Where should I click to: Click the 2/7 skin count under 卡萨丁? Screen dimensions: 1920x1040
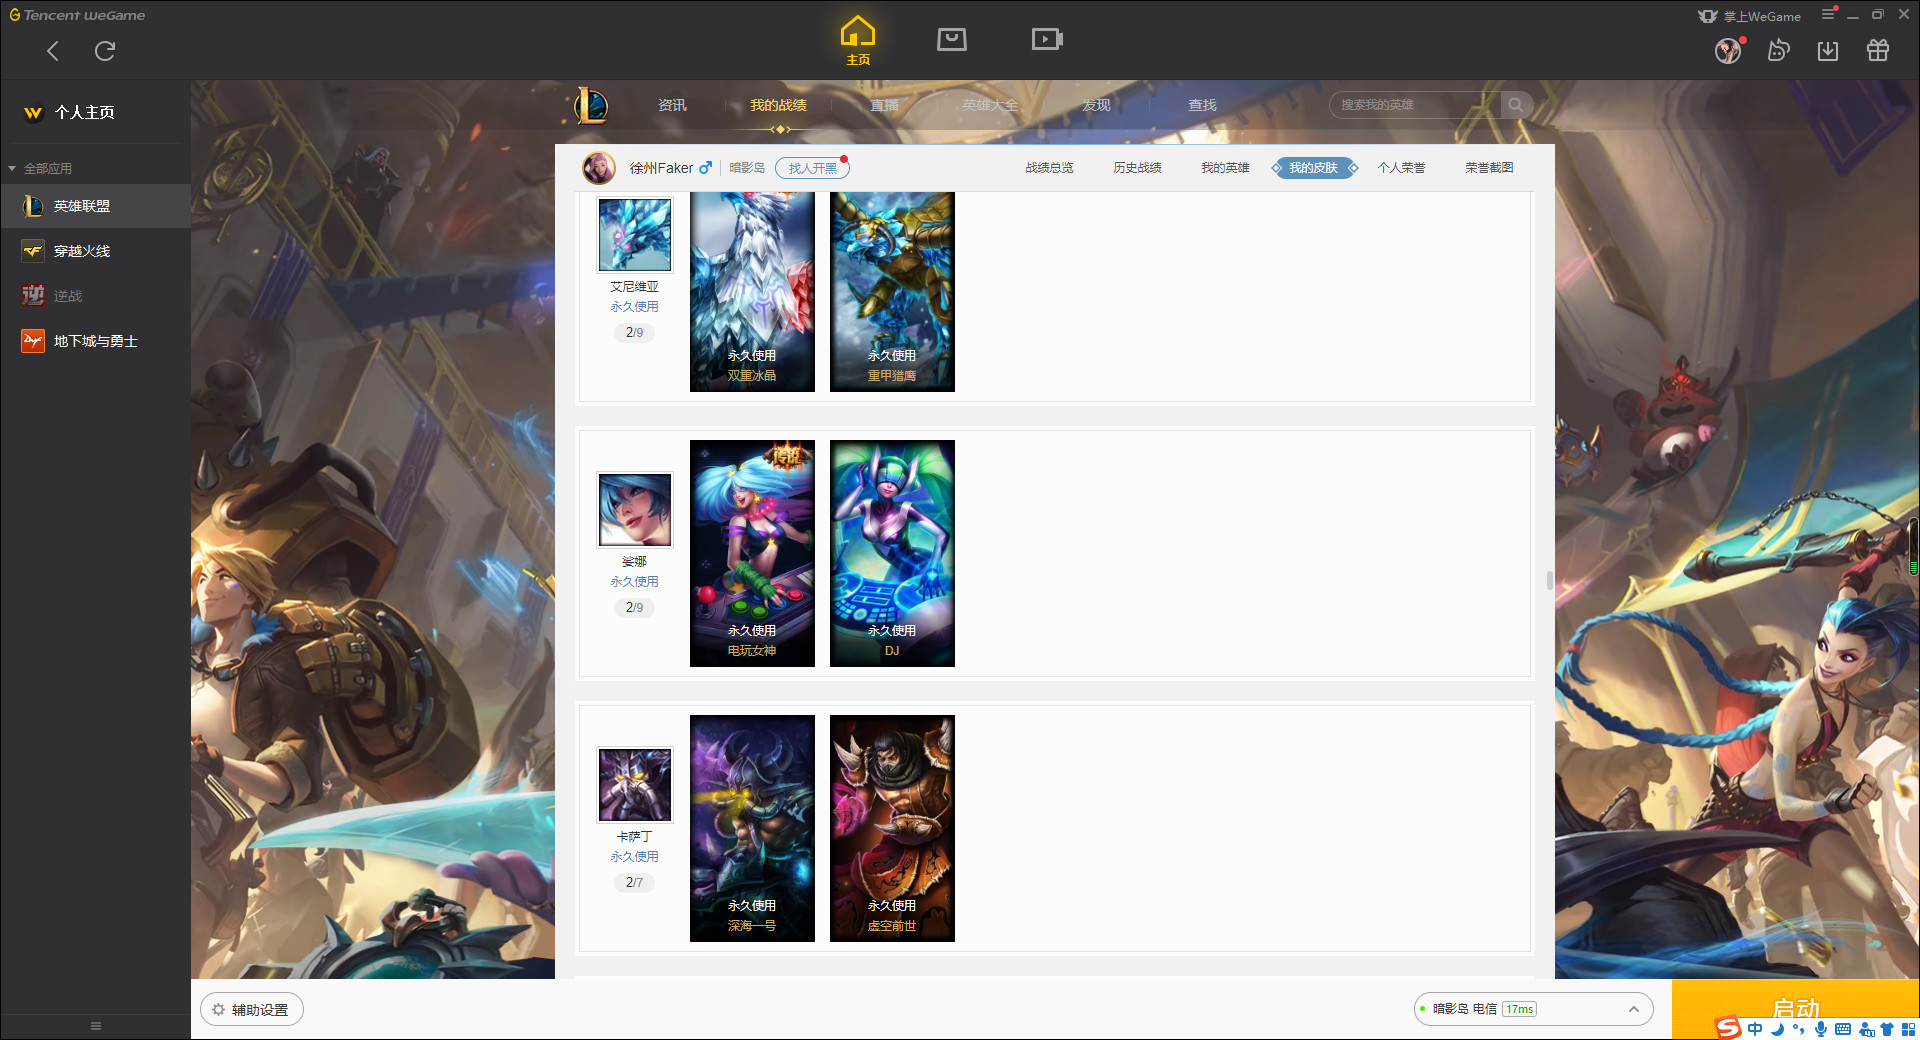(x=634, y=882)
